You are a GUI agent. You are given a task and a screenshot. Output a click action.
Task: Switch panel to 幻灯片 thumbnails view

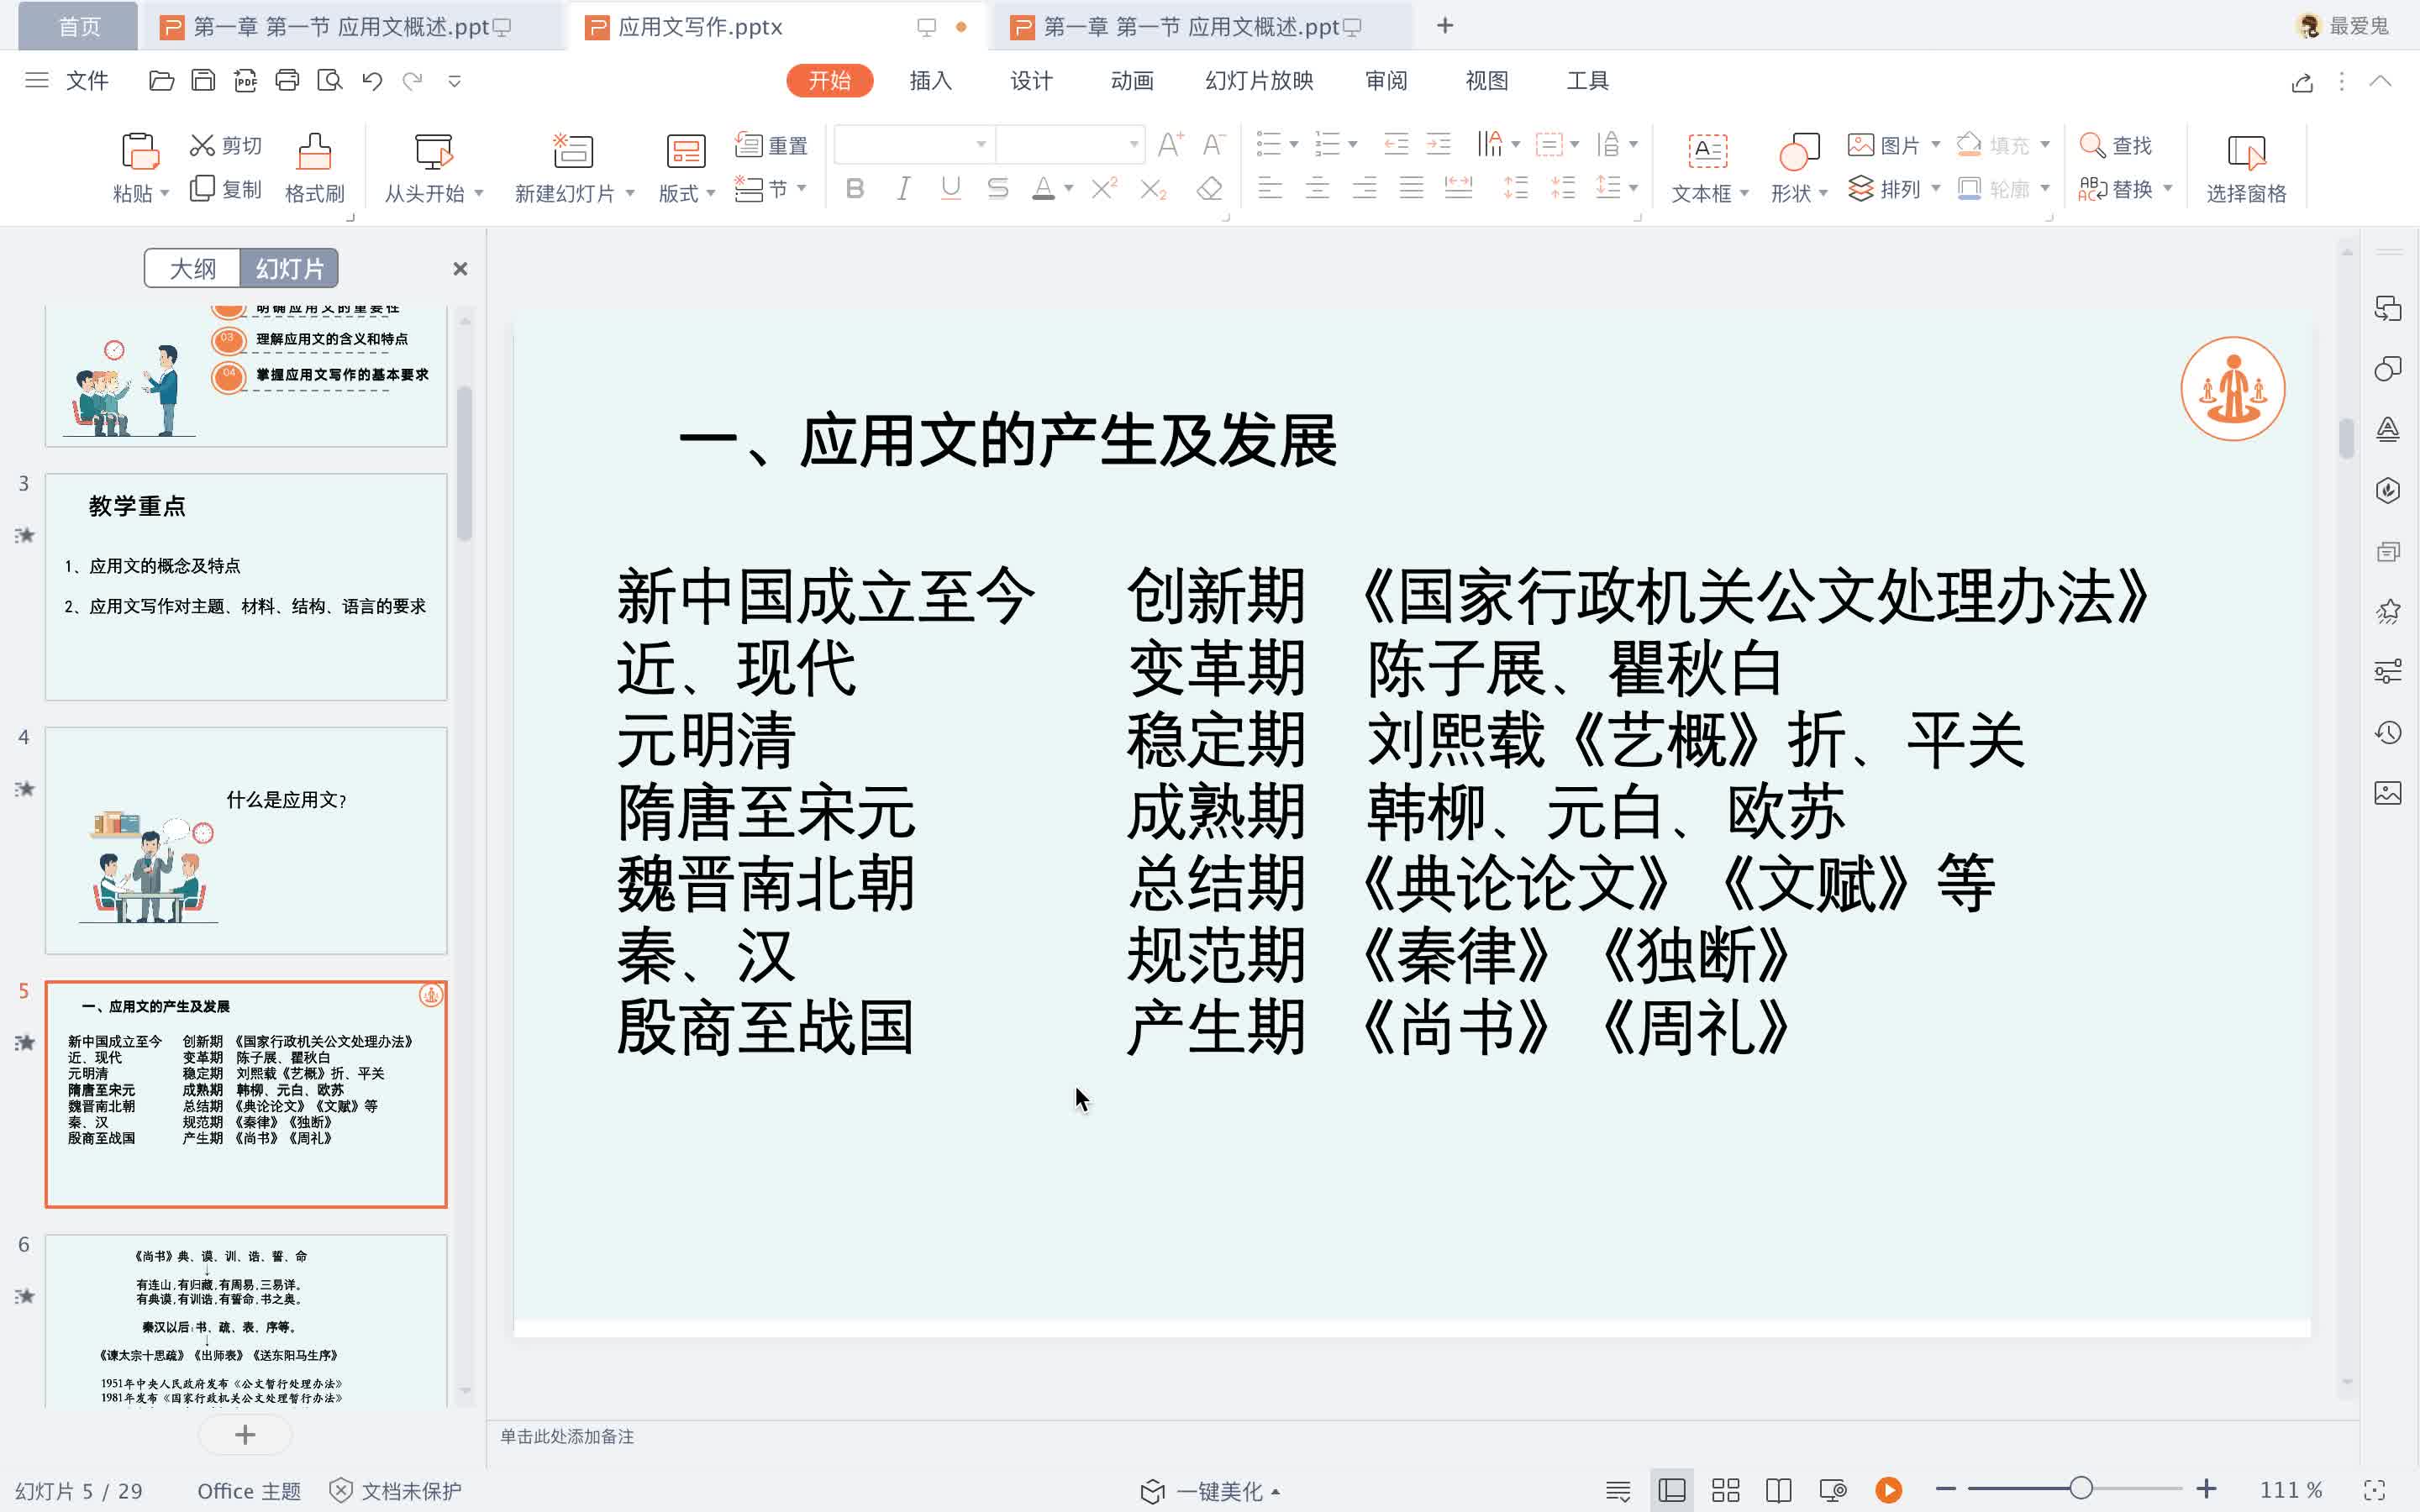point(289,268)
